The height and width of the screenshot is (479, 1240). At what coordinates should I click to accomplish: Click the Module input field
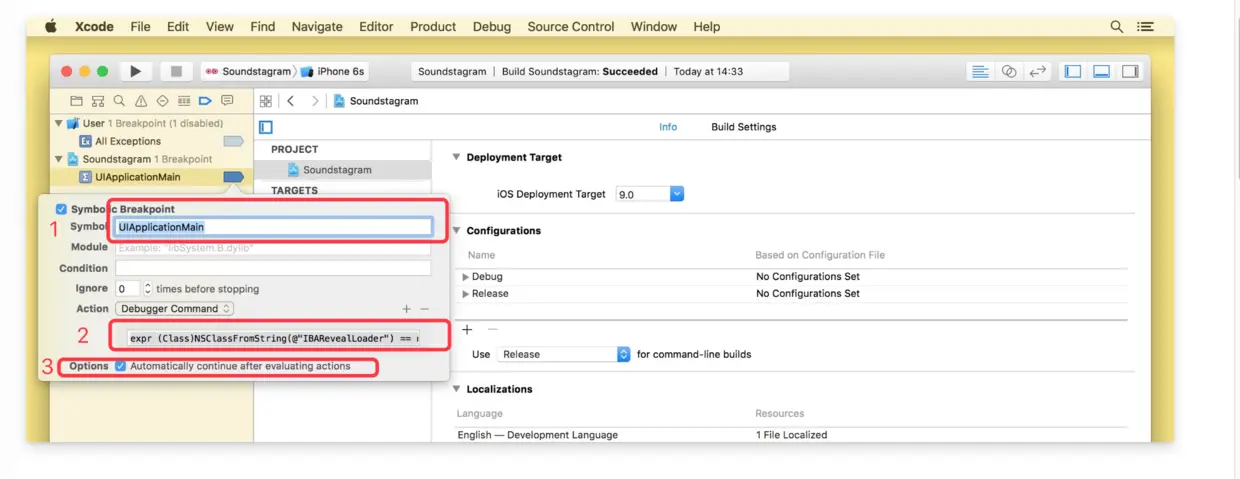pyautogui.click(x=273, y=247)
